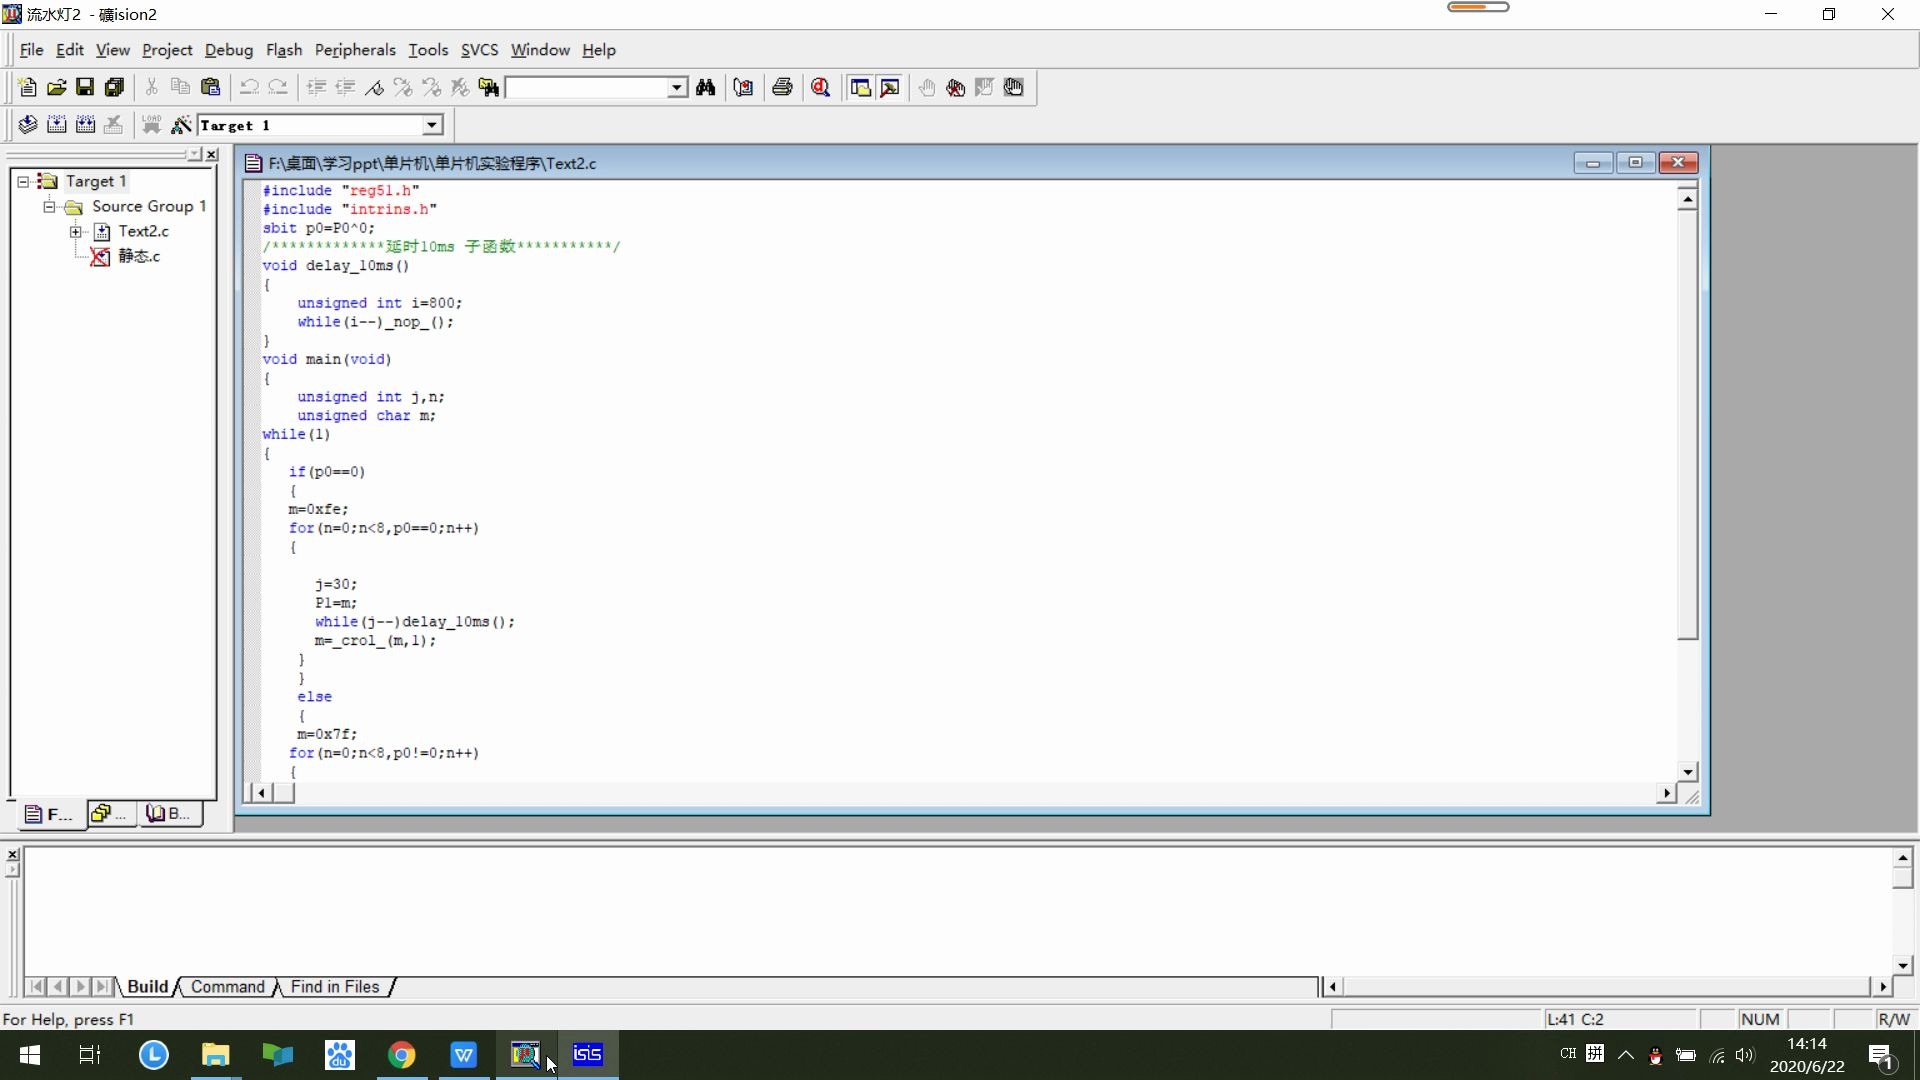Toggle the Project Window toolbar icon

point(860,88)
